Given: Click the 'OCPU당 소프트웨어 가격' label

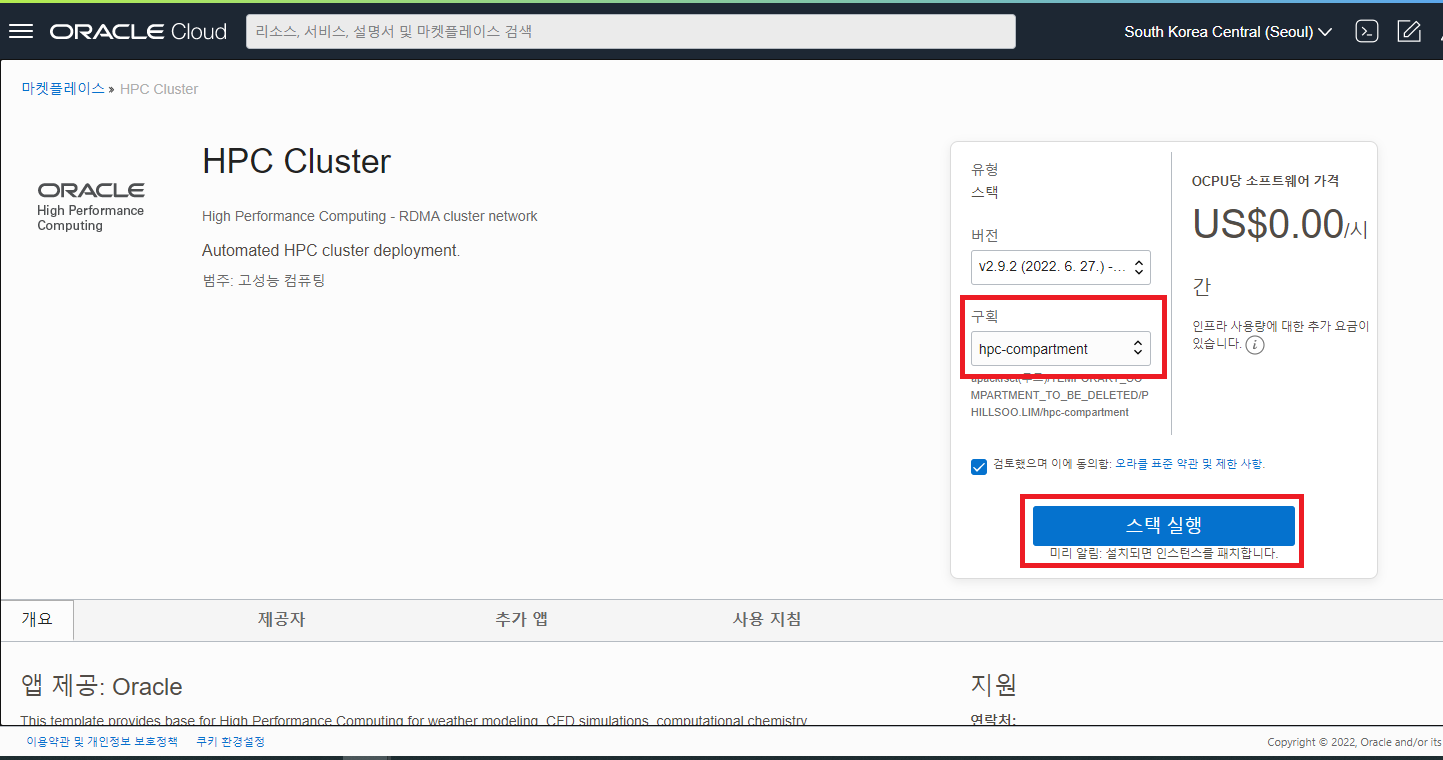Looking at the screenshot, I should [1265, 181].
